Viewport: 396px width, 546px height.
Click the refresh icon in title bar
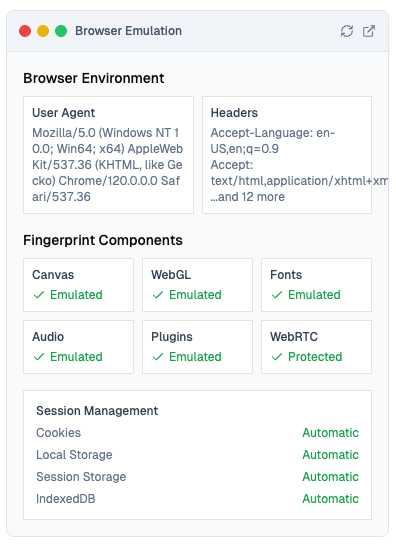347,31
